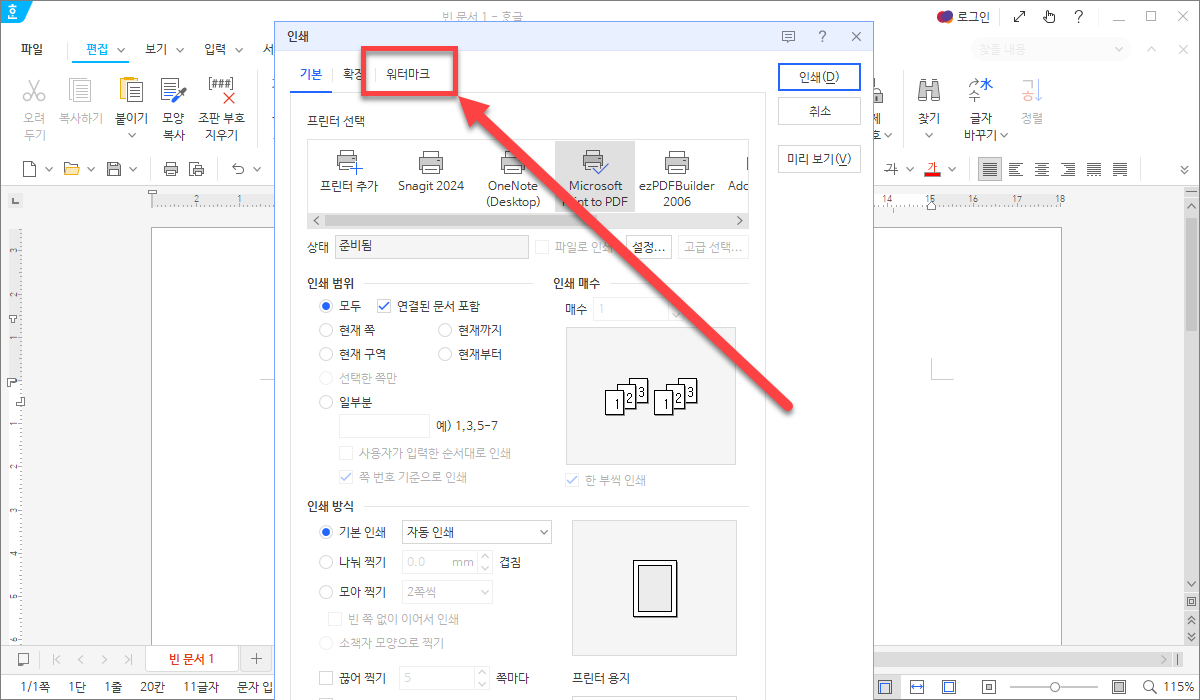The height and width of the screenshot is (700, 1200).
Task: Click the comment icon in dialog title bar
Action: click(788, 36)
